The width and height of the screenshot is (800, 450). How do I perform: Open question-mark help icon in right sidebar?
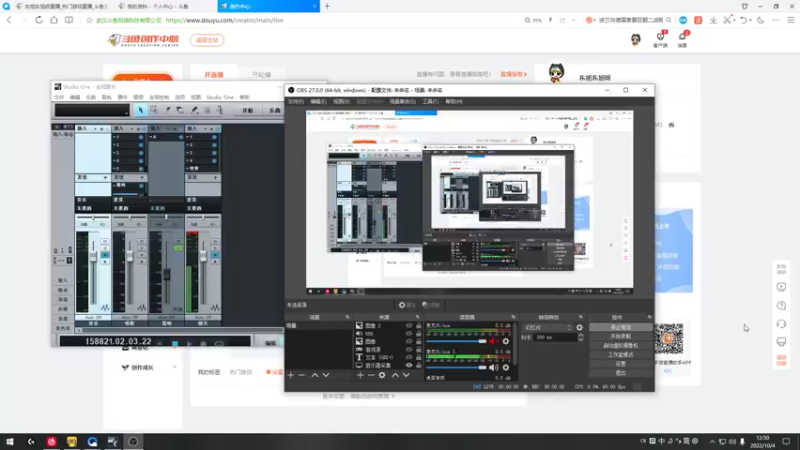[781, 306]
